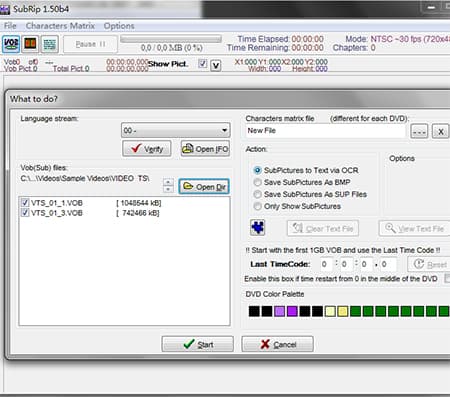The height and width of the screenshot is (407, 450).
Task: Select Save SubPictures As BMP option
Action: coord(257,182)
